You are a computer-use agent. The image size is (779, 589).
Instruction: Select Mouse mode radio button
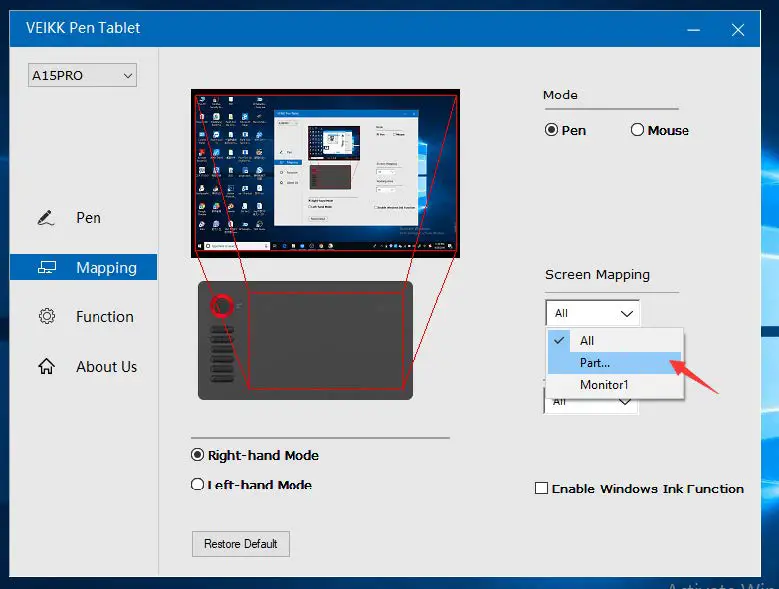tap(637, 130)
